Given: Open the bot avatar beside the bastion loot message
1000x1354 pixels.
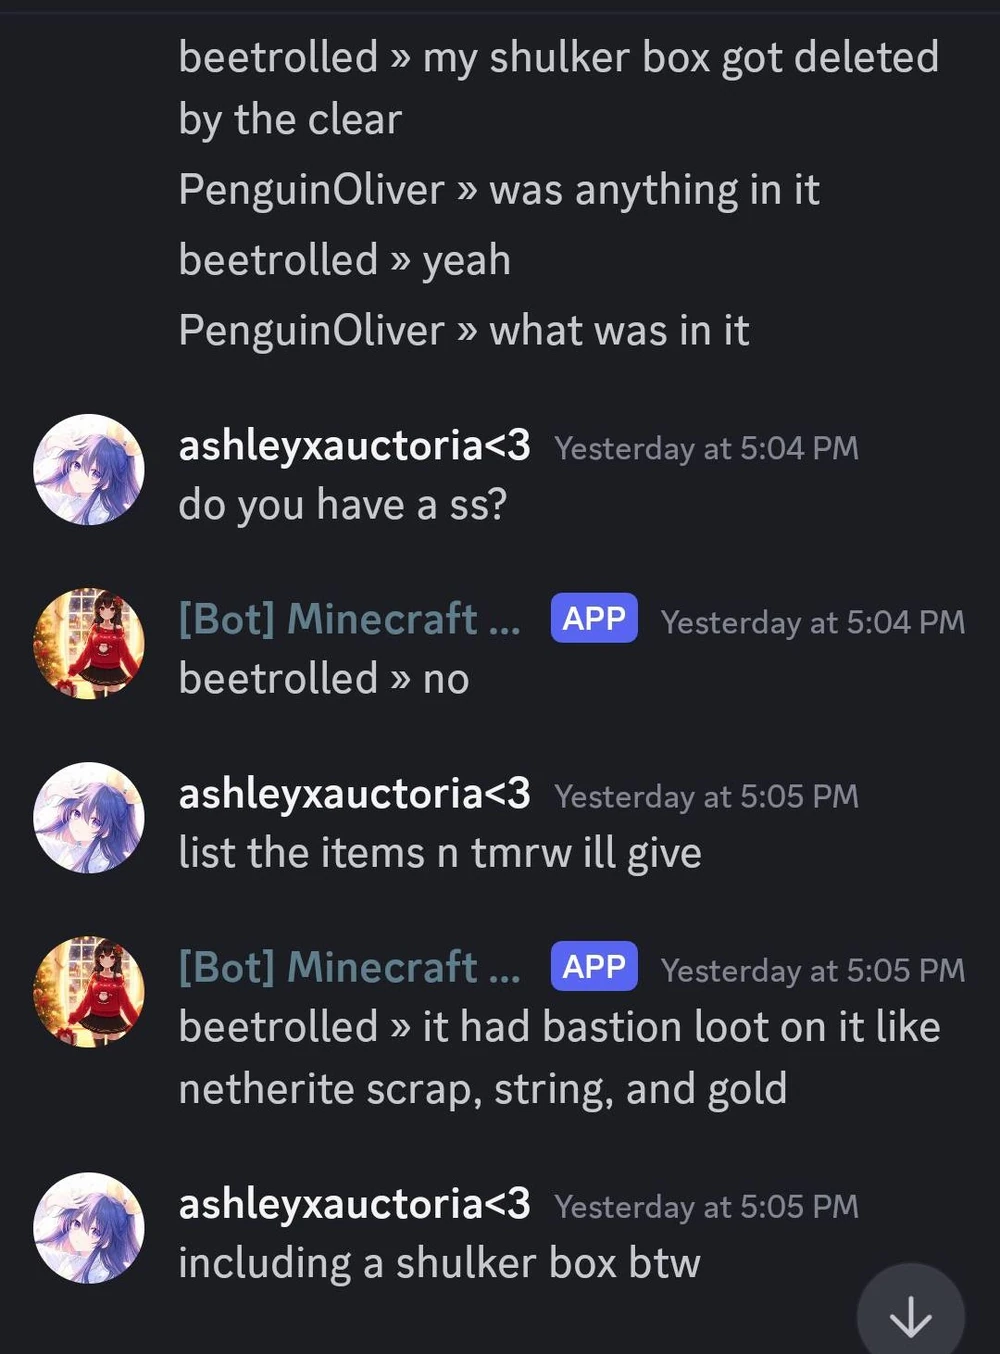Looking at the screenshot, I should tap(89, 992).
